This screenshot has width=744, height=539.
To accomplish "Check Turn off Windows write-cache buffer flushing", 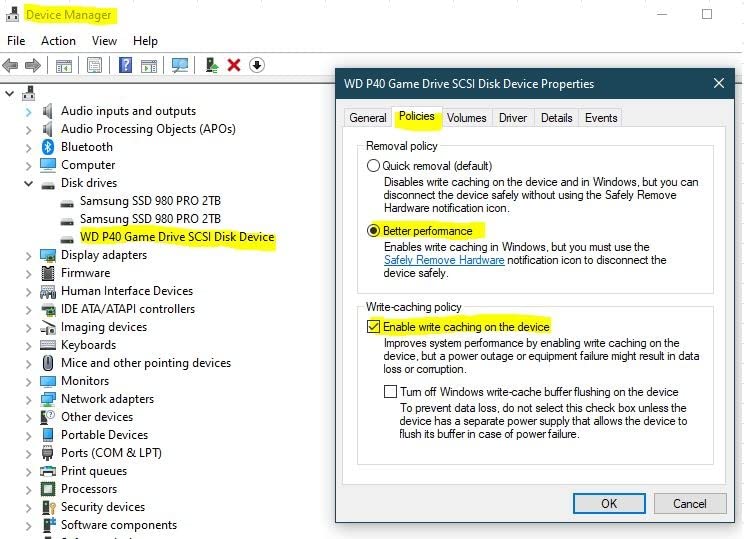I will 390,391.
